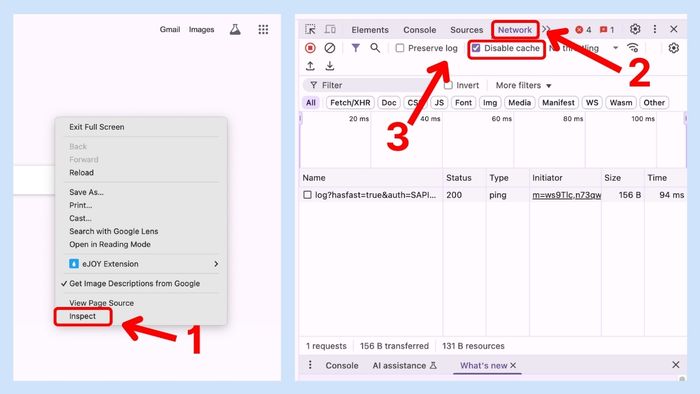The width and height of the screenshot is (700, 394).
Task: Choose View Page Source menu item
Action: click(x=101, y=303)
